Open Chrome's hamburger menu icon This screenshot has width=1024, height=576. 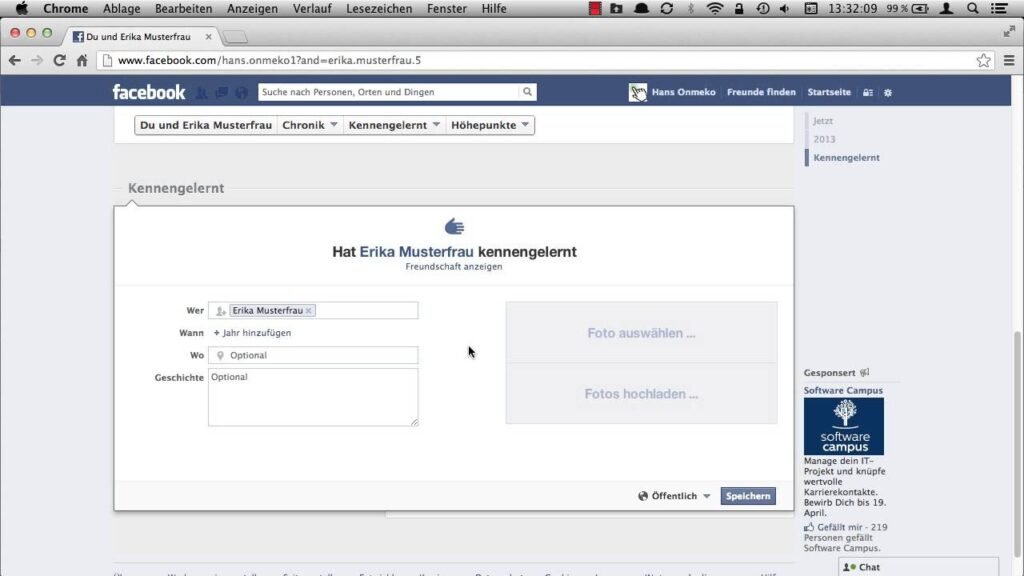click(1009, 60)
